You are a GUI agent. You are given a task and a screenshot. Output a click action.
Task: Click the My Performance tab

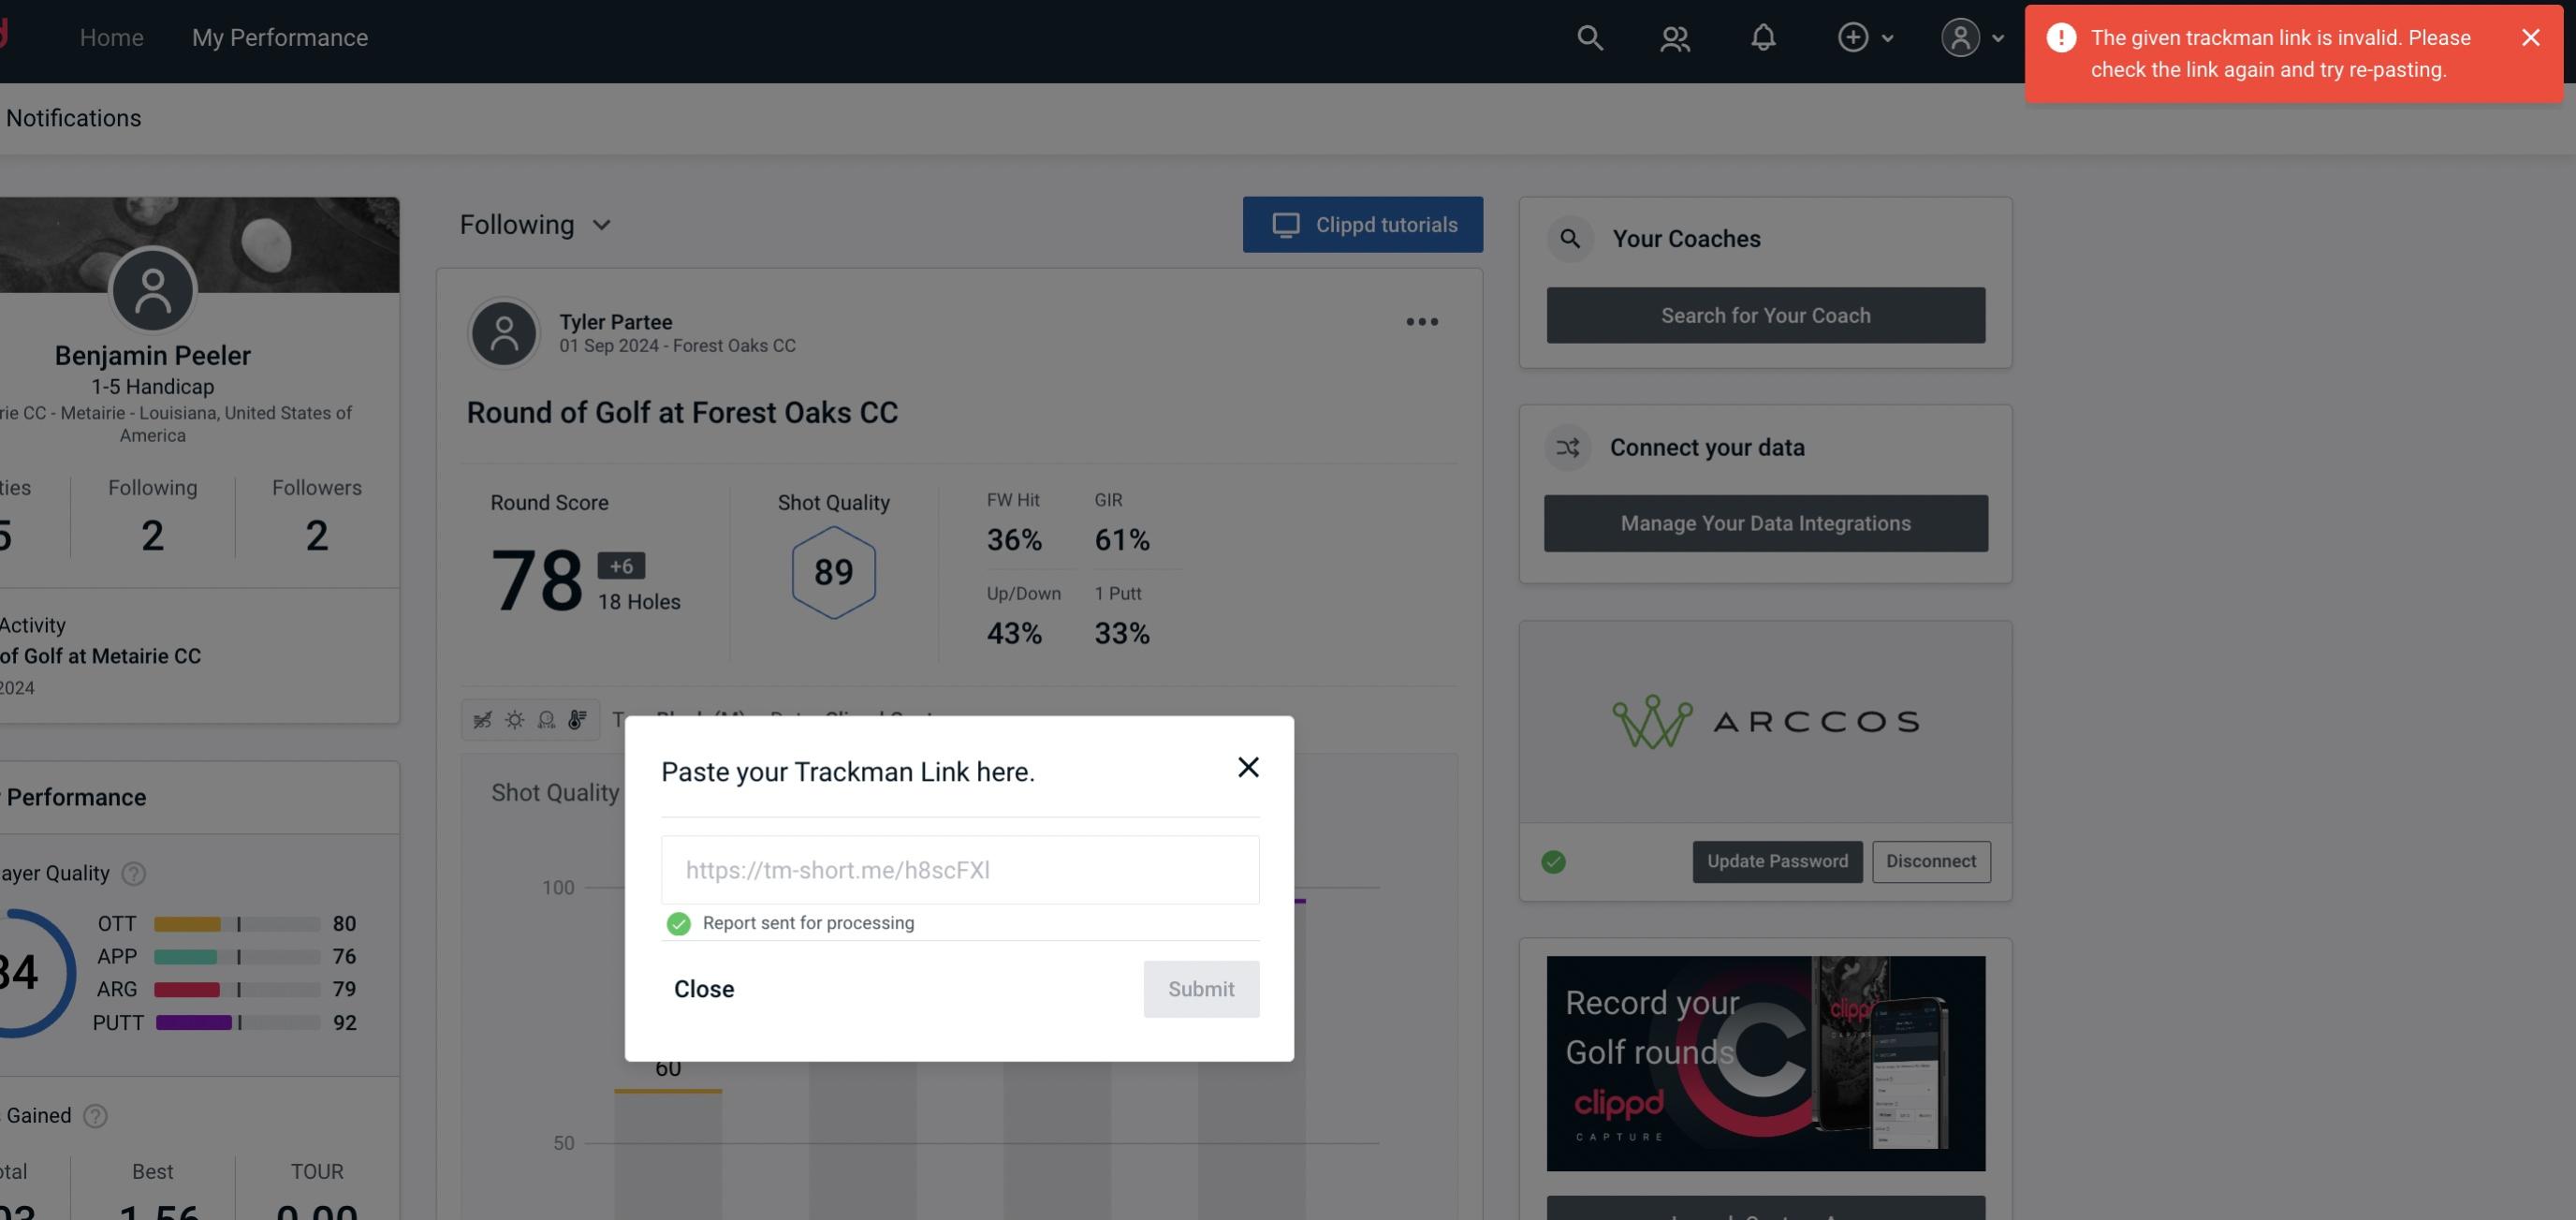pos(279,37)
